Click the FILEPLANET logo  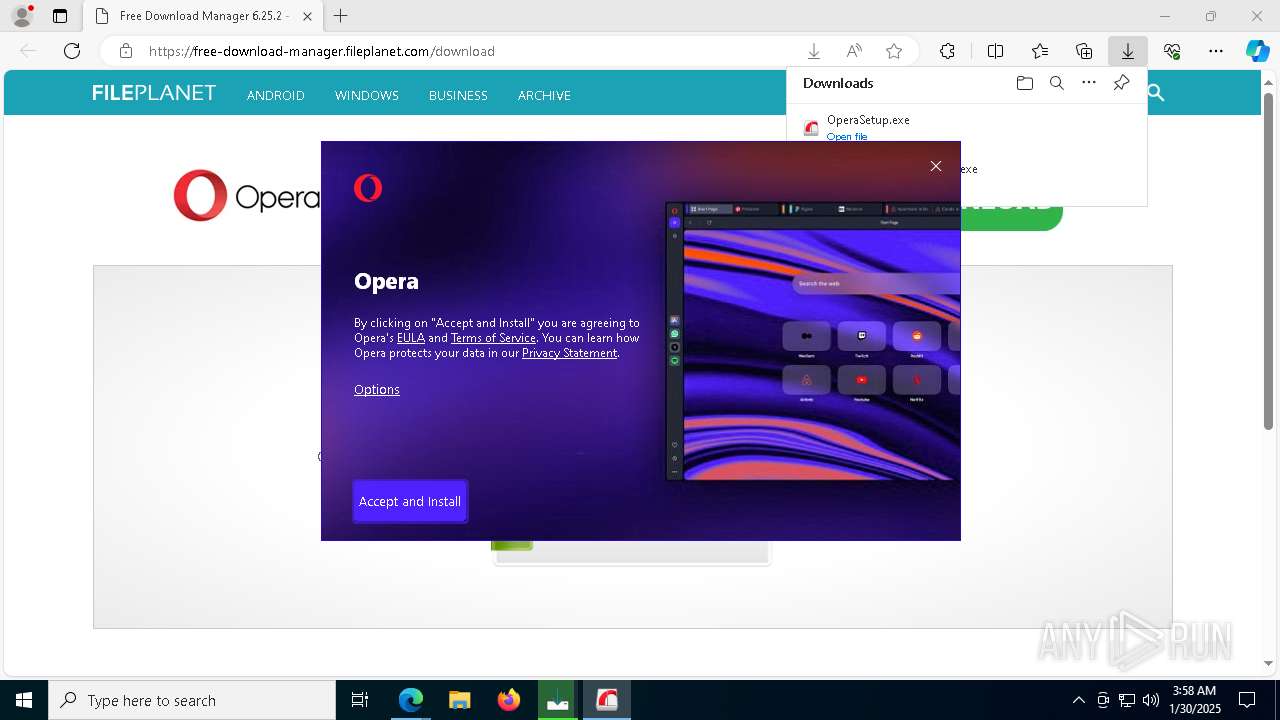point(154,93)
